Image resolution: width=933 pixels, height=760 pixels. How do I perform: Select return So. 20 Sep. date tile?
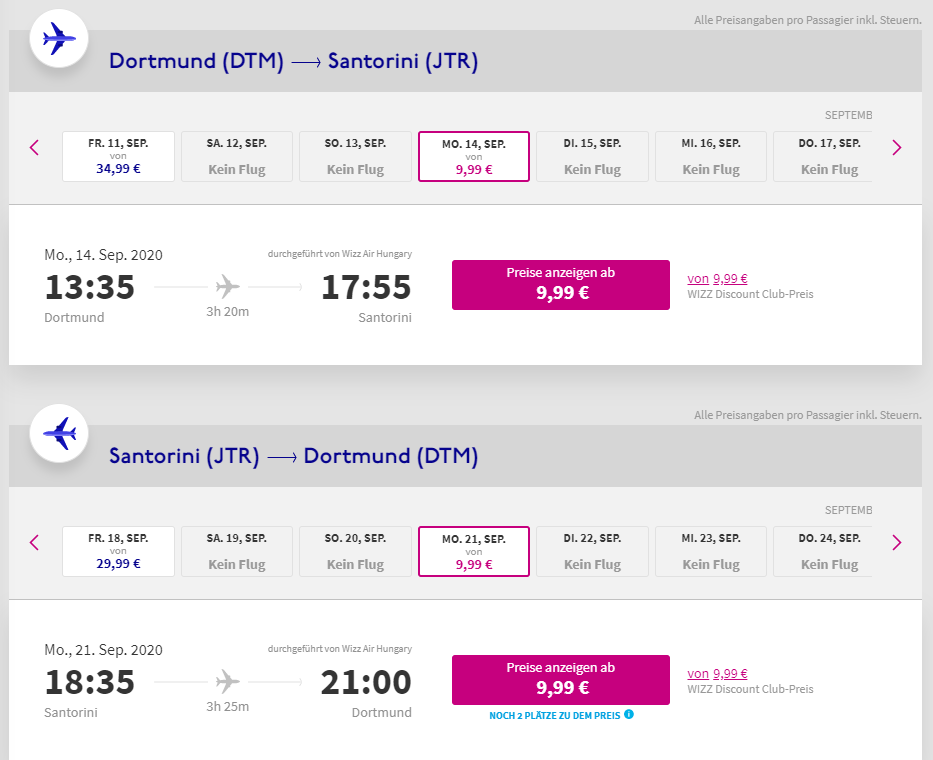(355, 552)
